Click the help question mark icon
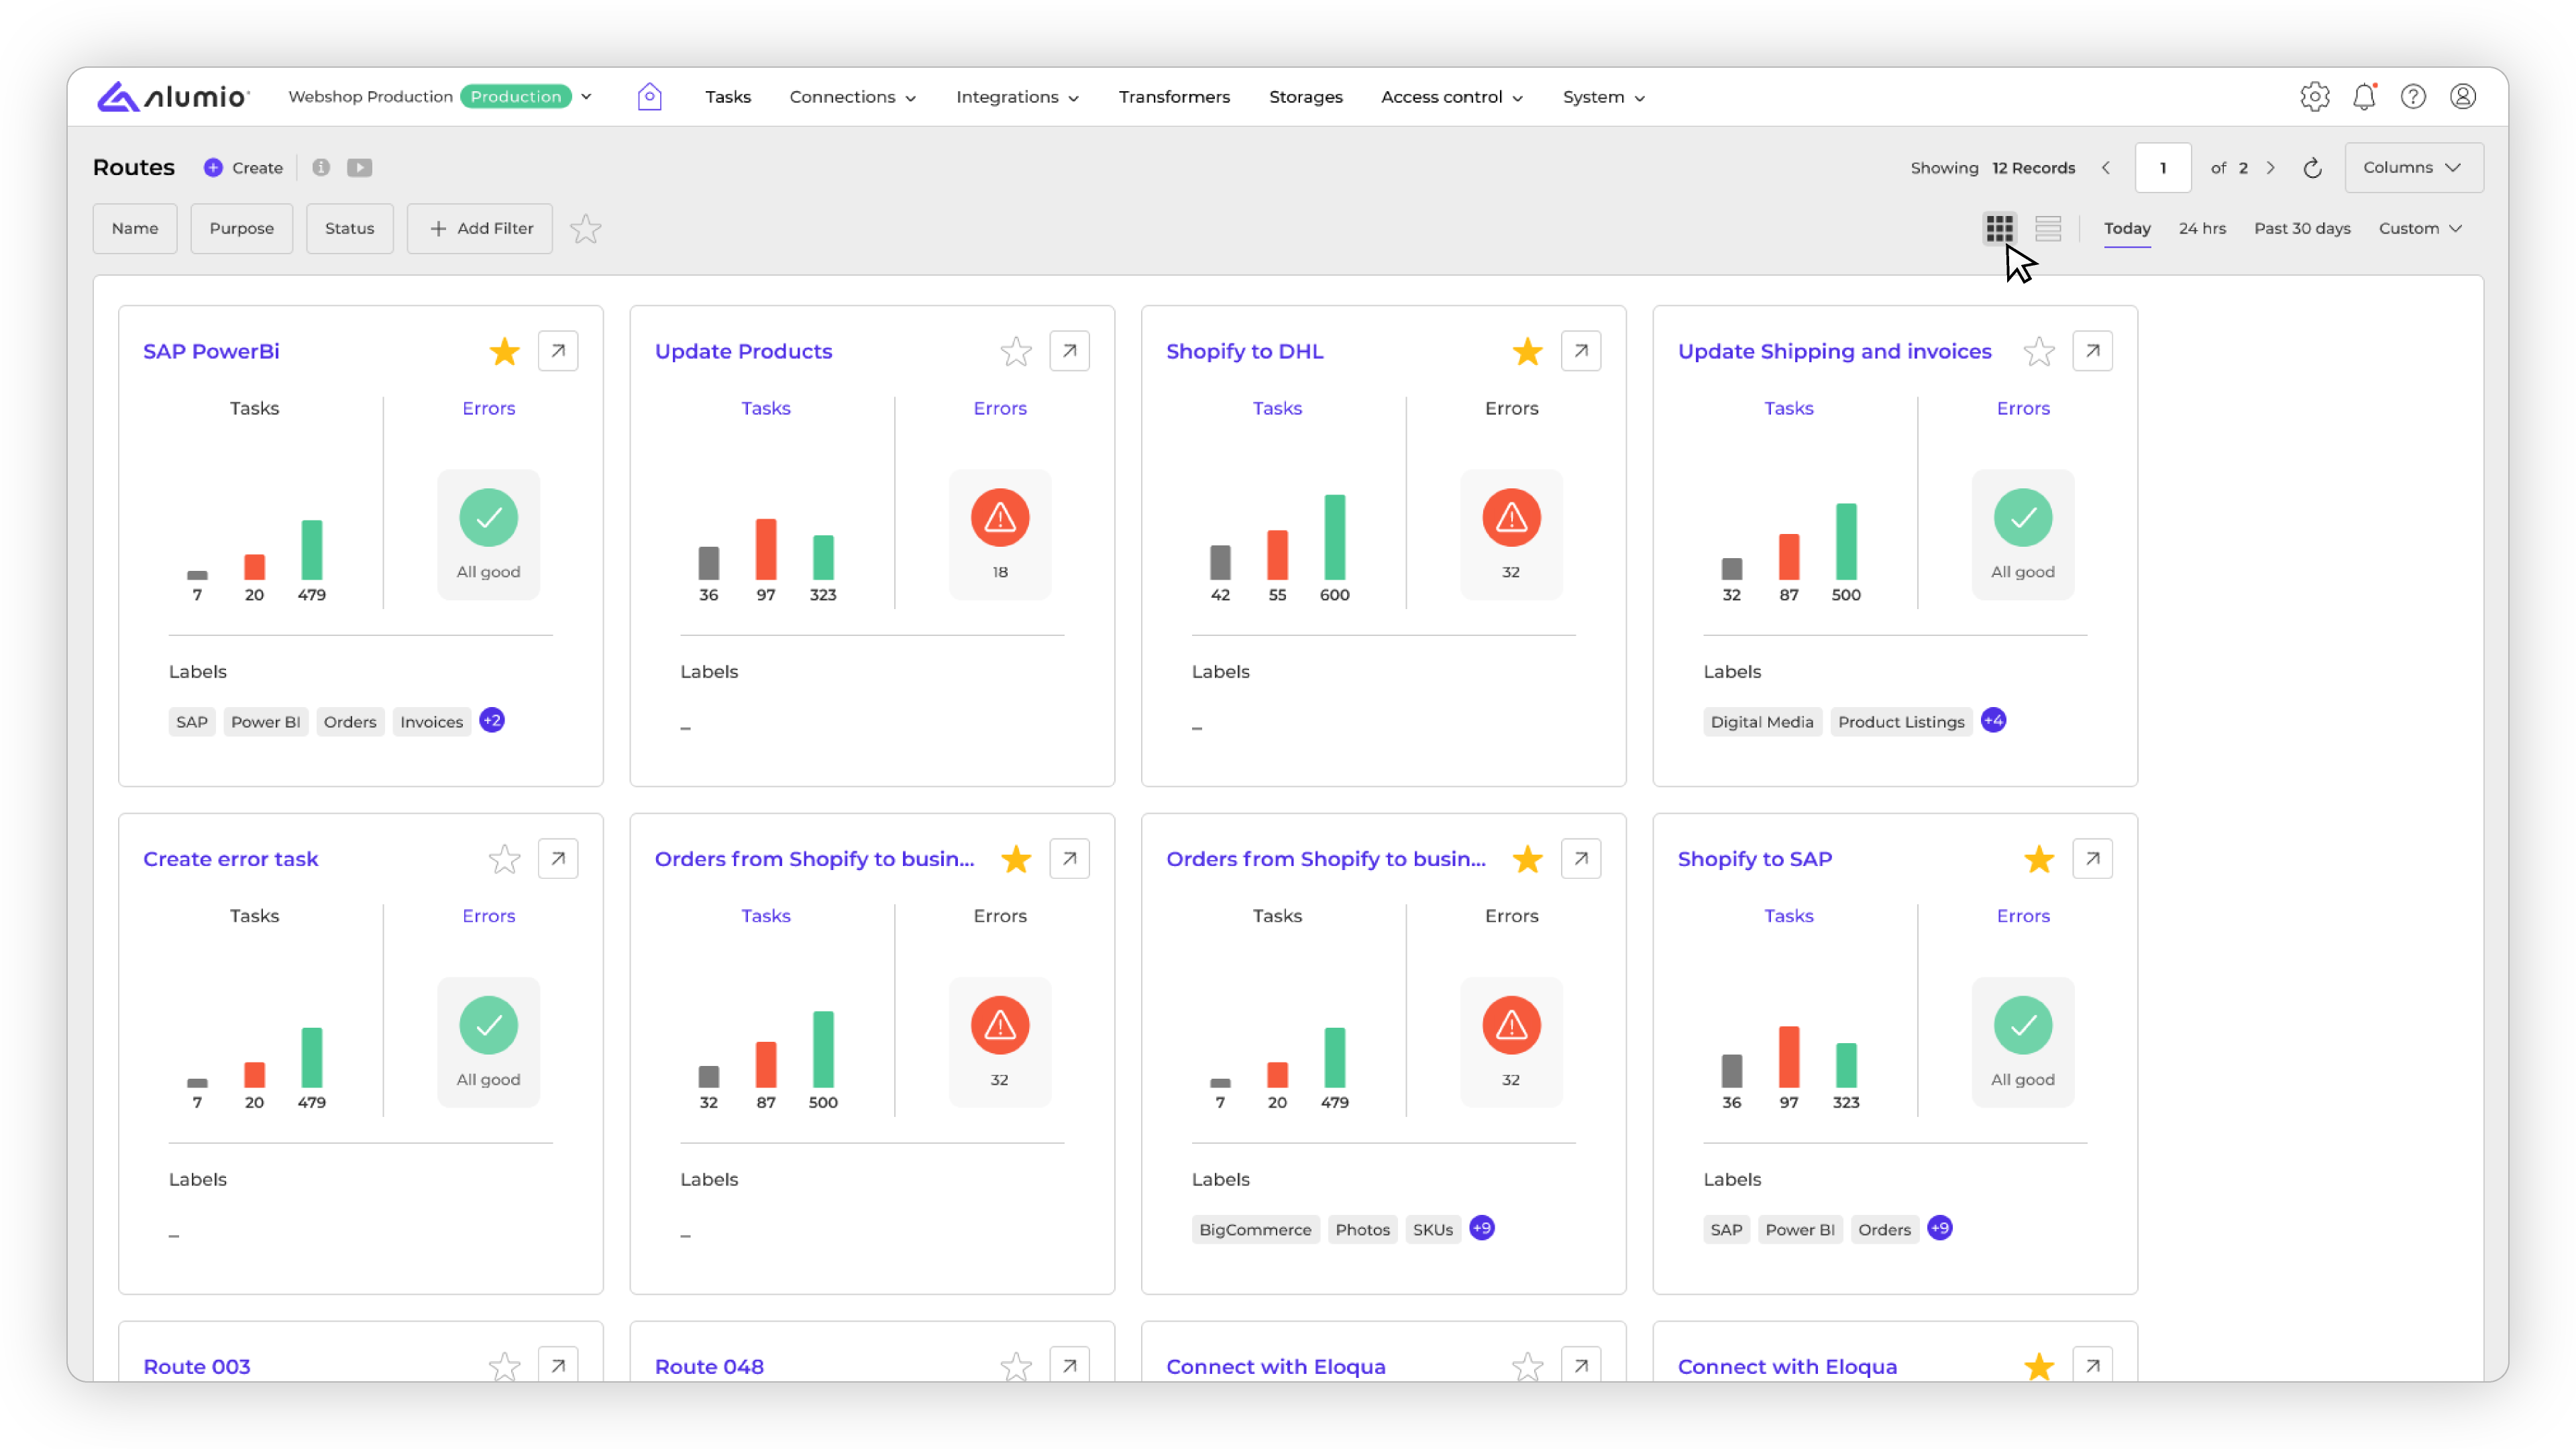The image size is (2576, 1449). point(2413,97)
